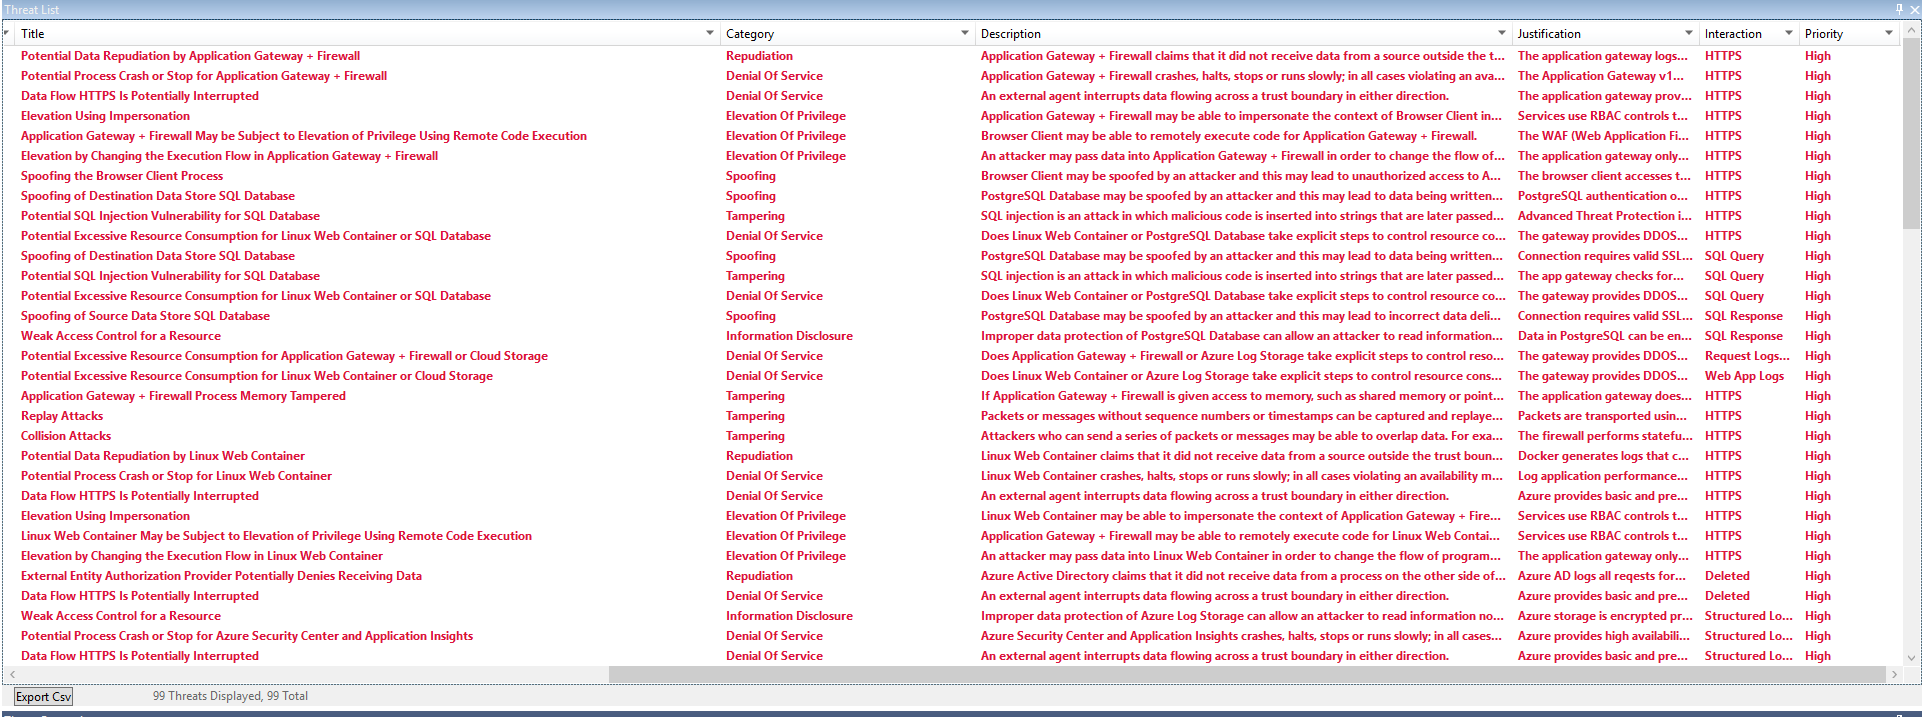
Task: Open the Title column filter dropdown arrow
Action: click(x=709, y=33)
